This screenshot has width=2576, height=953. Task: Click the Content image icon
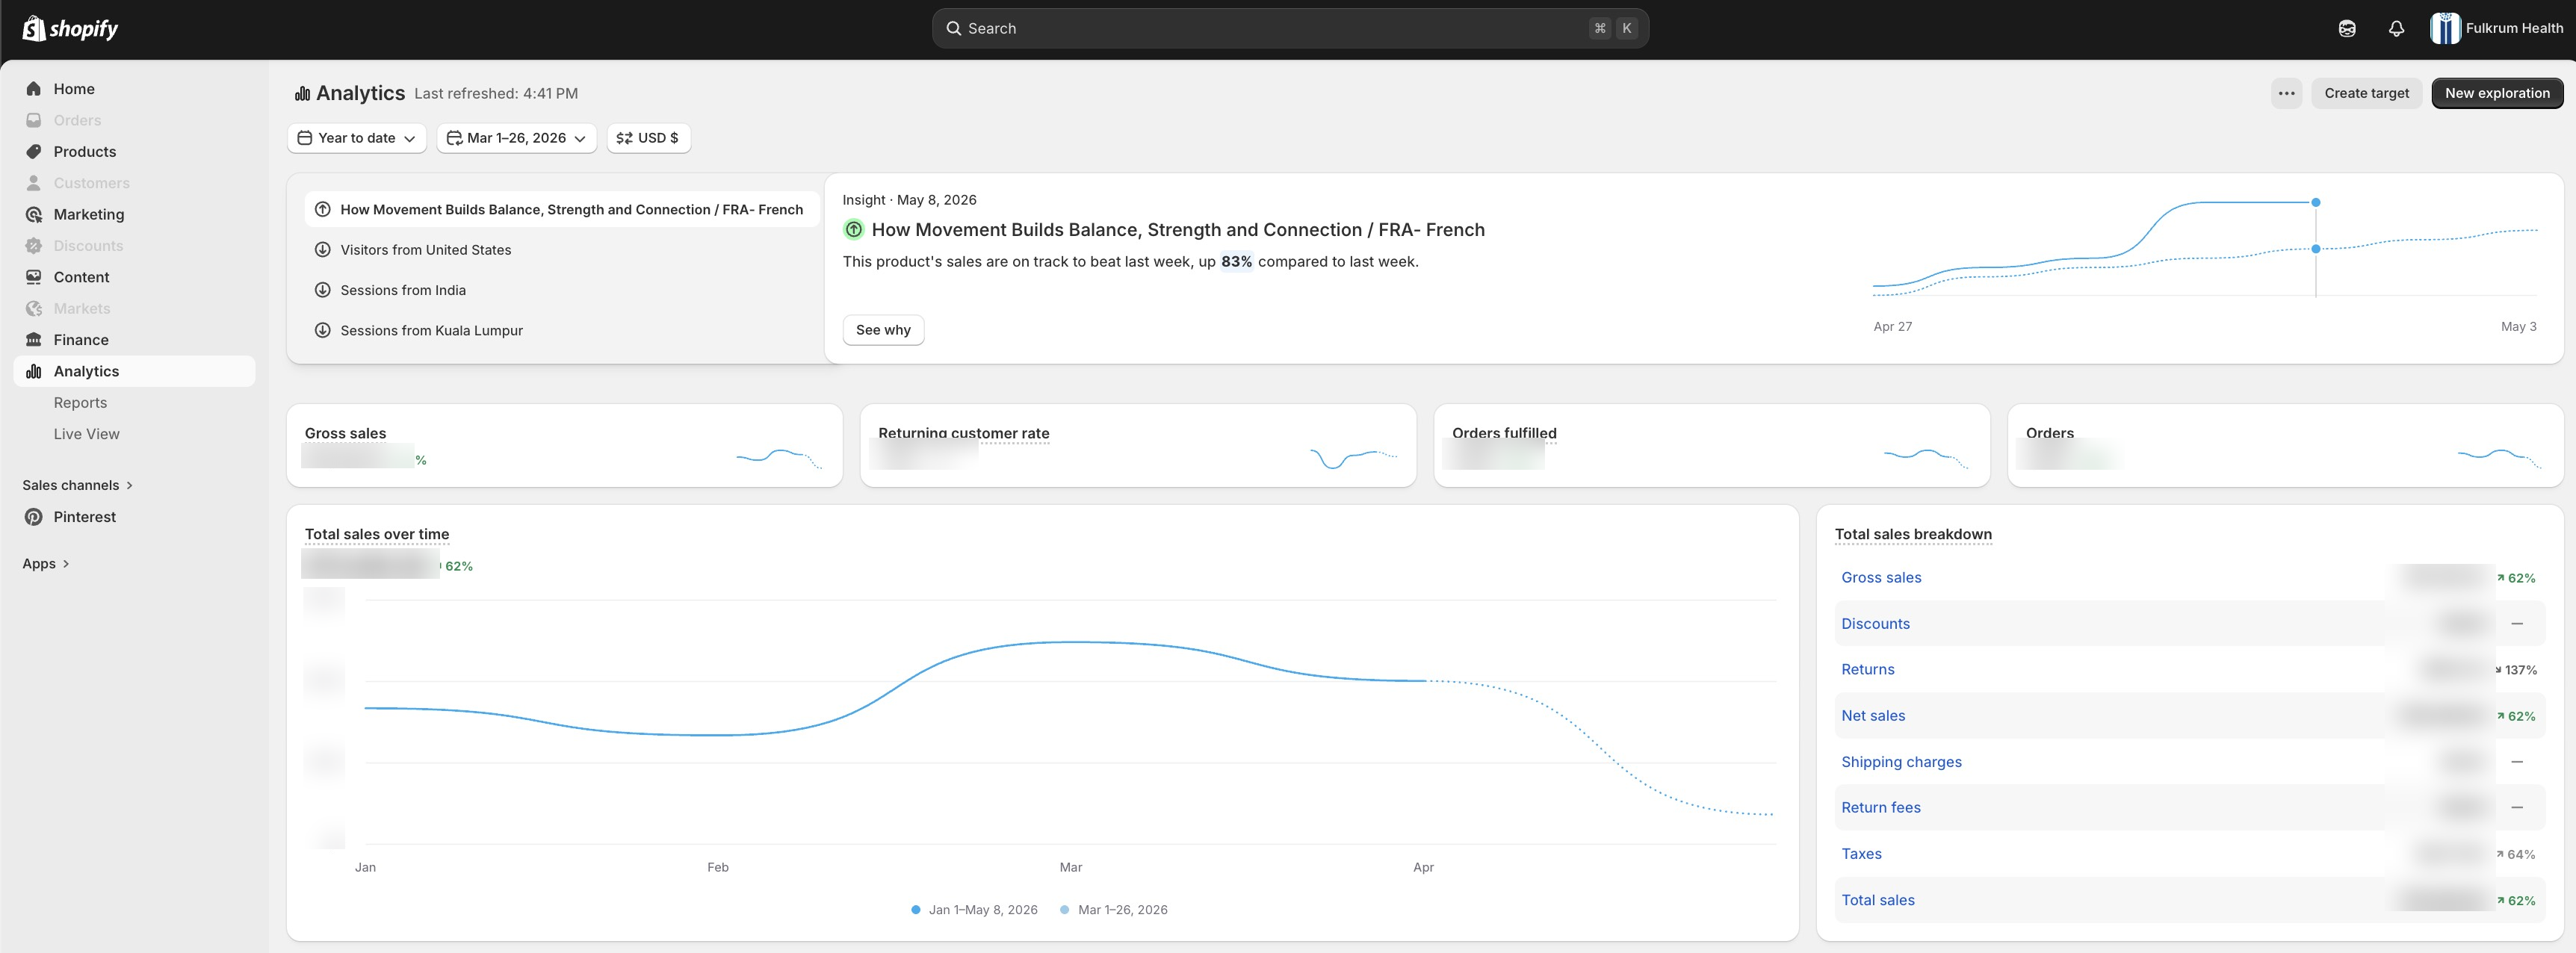coord(34,277)
